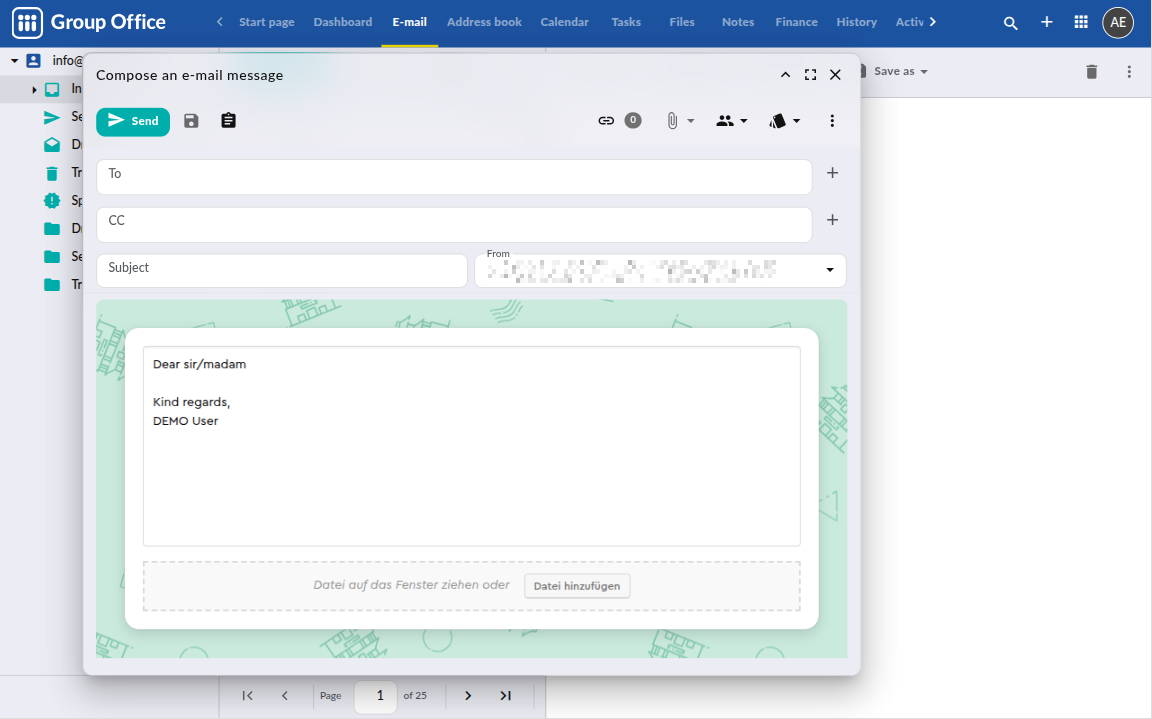
Task: Open the Notes tab
Action: pos(738,22)
